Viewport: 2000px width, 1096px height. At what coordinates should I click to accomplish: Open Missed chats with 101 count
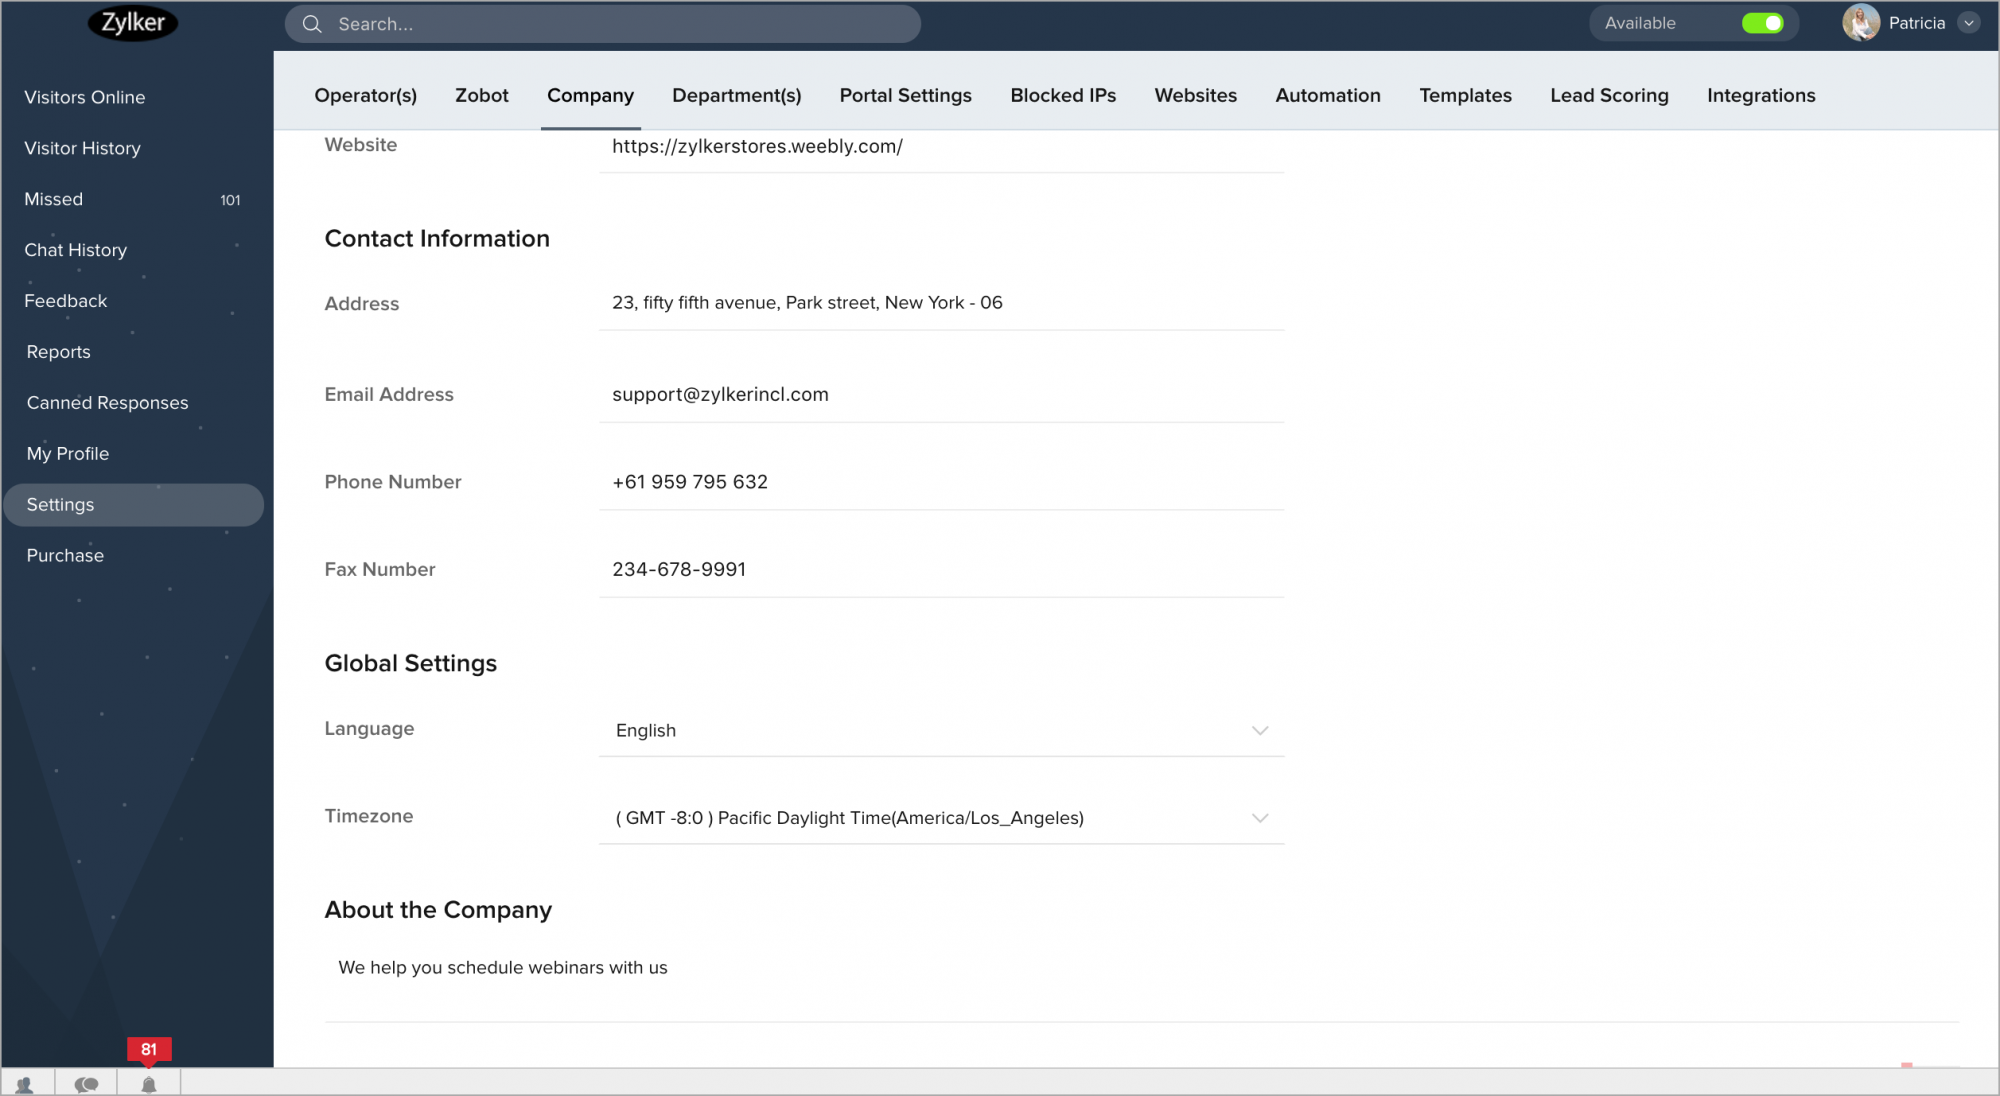54,199
